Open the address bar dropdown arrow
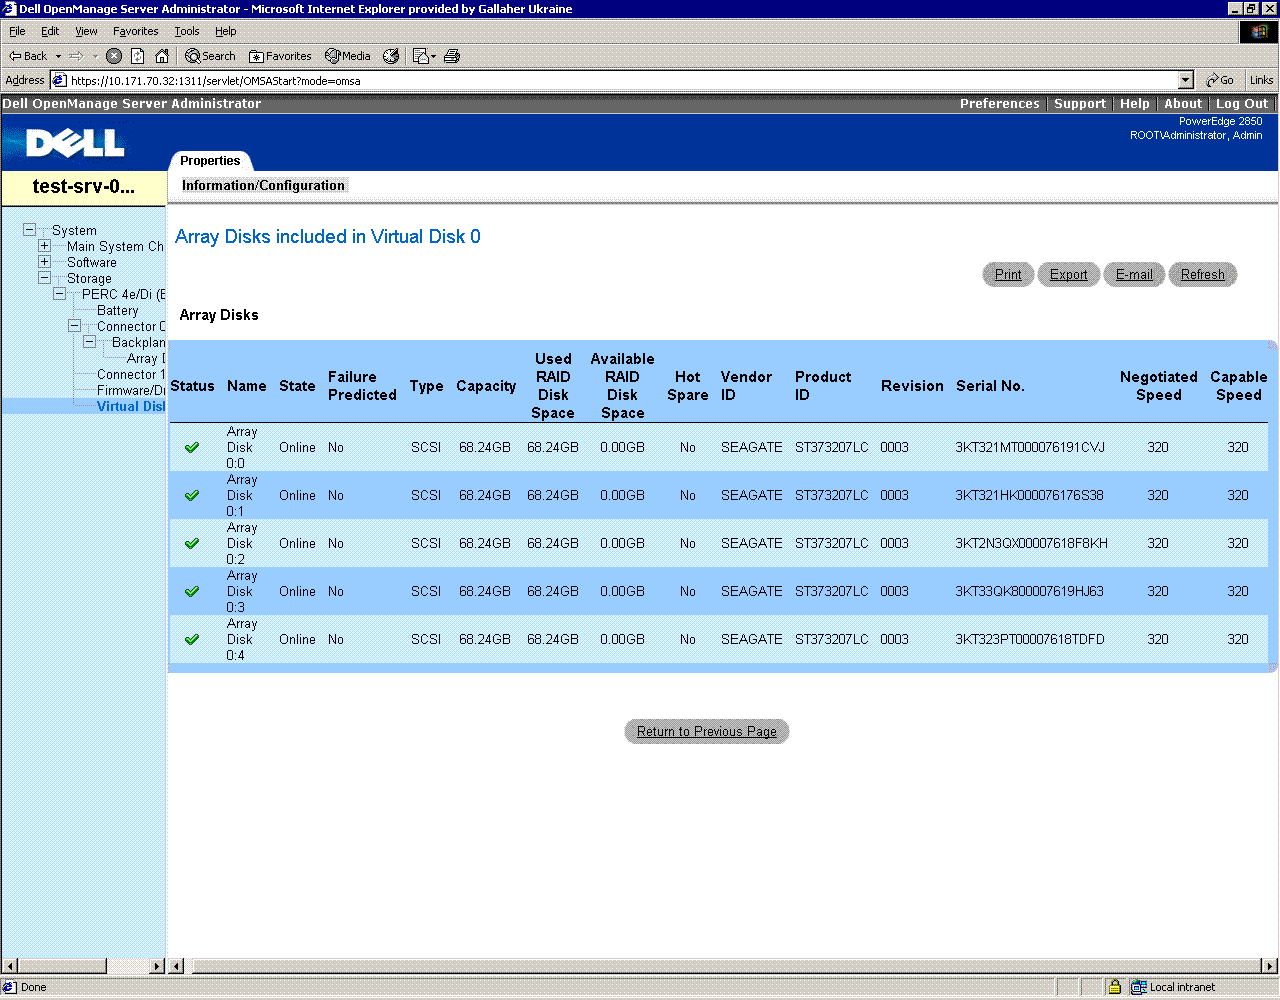The image size is (1280, 1000). coord(1186,80)
